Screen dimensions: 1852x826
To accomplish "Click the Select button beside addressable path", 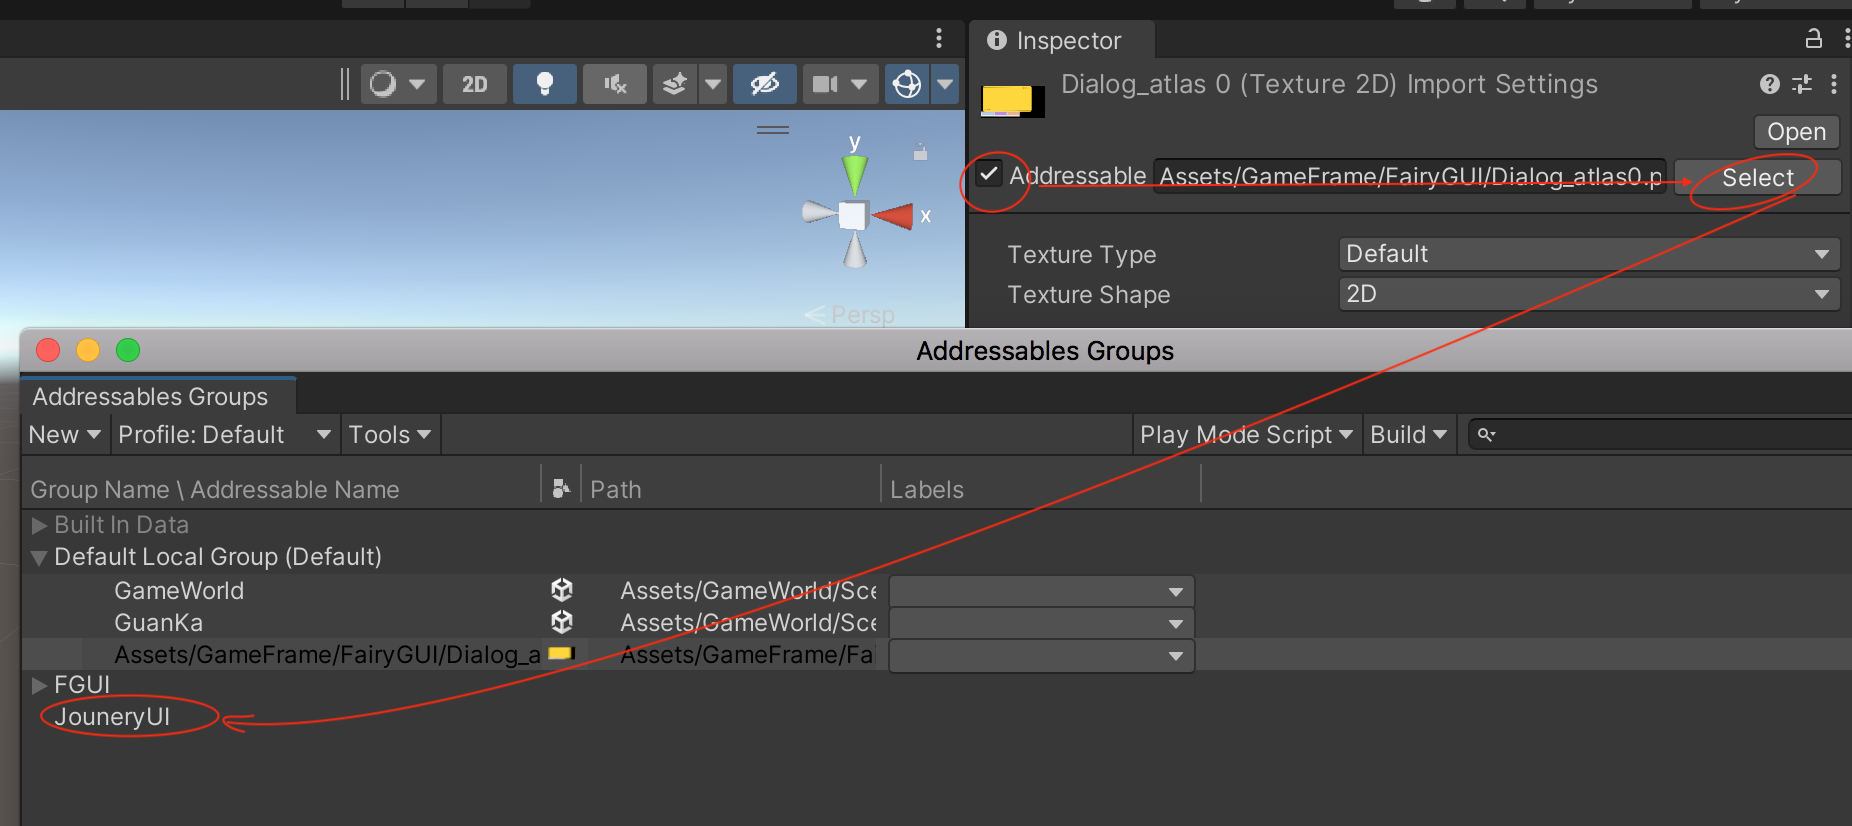I will 1757,178.
